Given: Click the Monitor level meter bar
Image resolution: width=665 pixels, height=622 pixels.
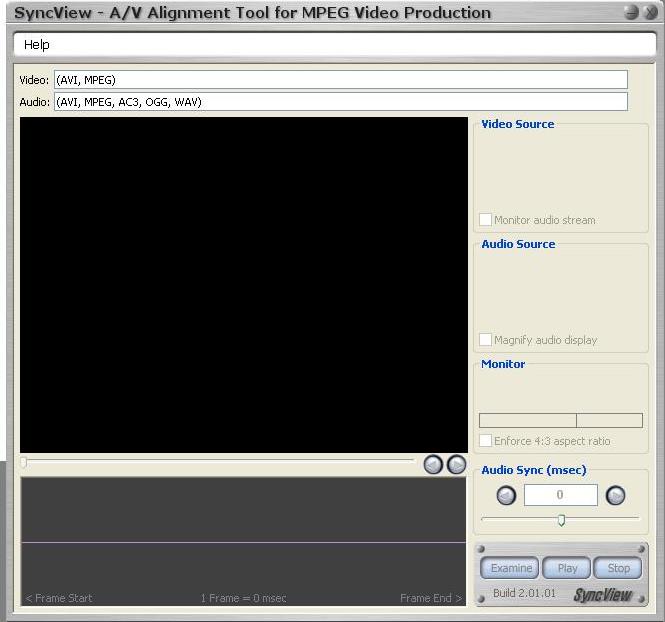Looking at the screenshot, I should point(561,421).
